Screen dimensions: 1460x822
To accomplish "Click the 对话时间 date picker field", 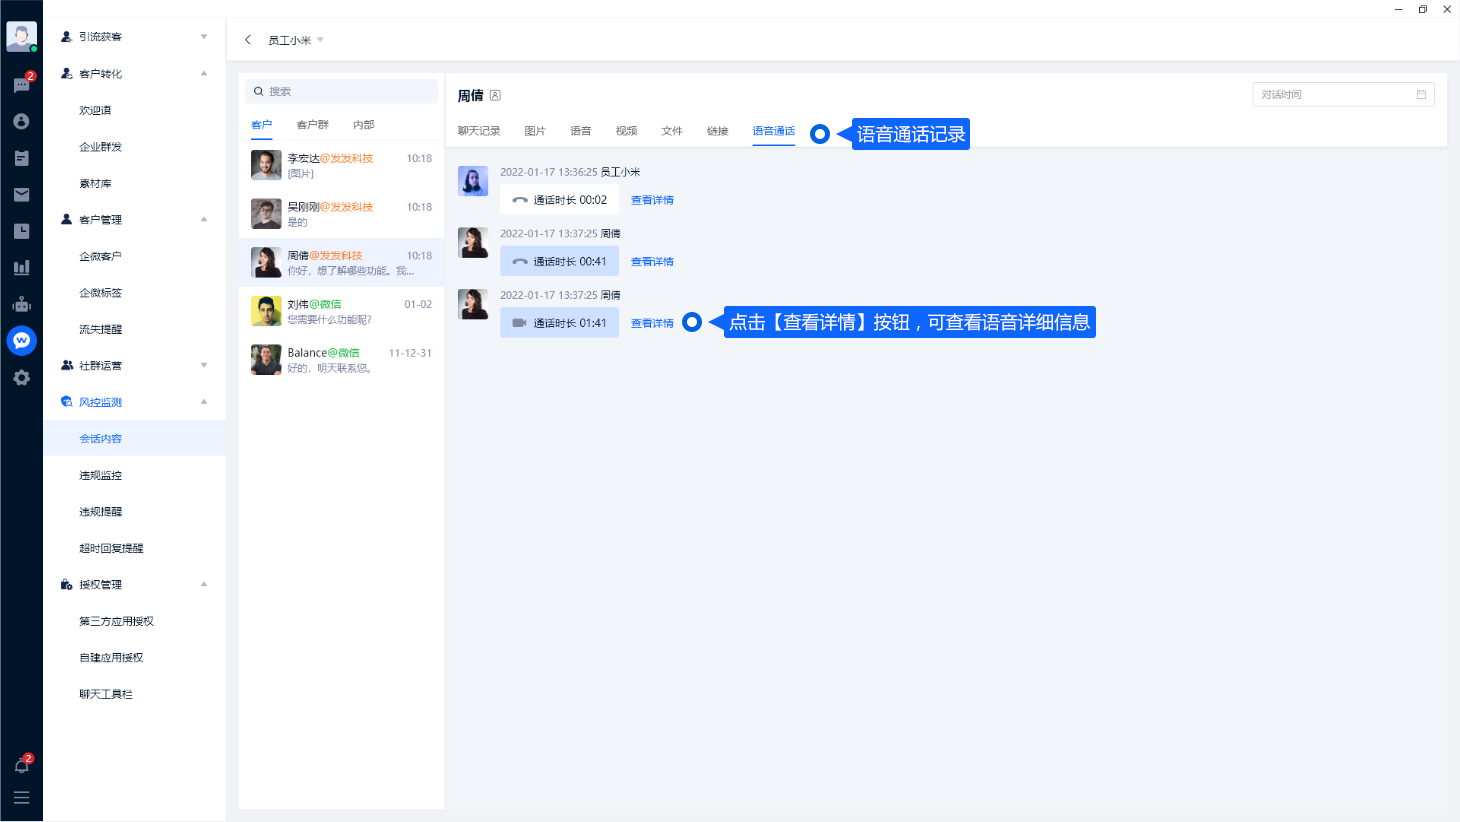I will [1342, 95].
